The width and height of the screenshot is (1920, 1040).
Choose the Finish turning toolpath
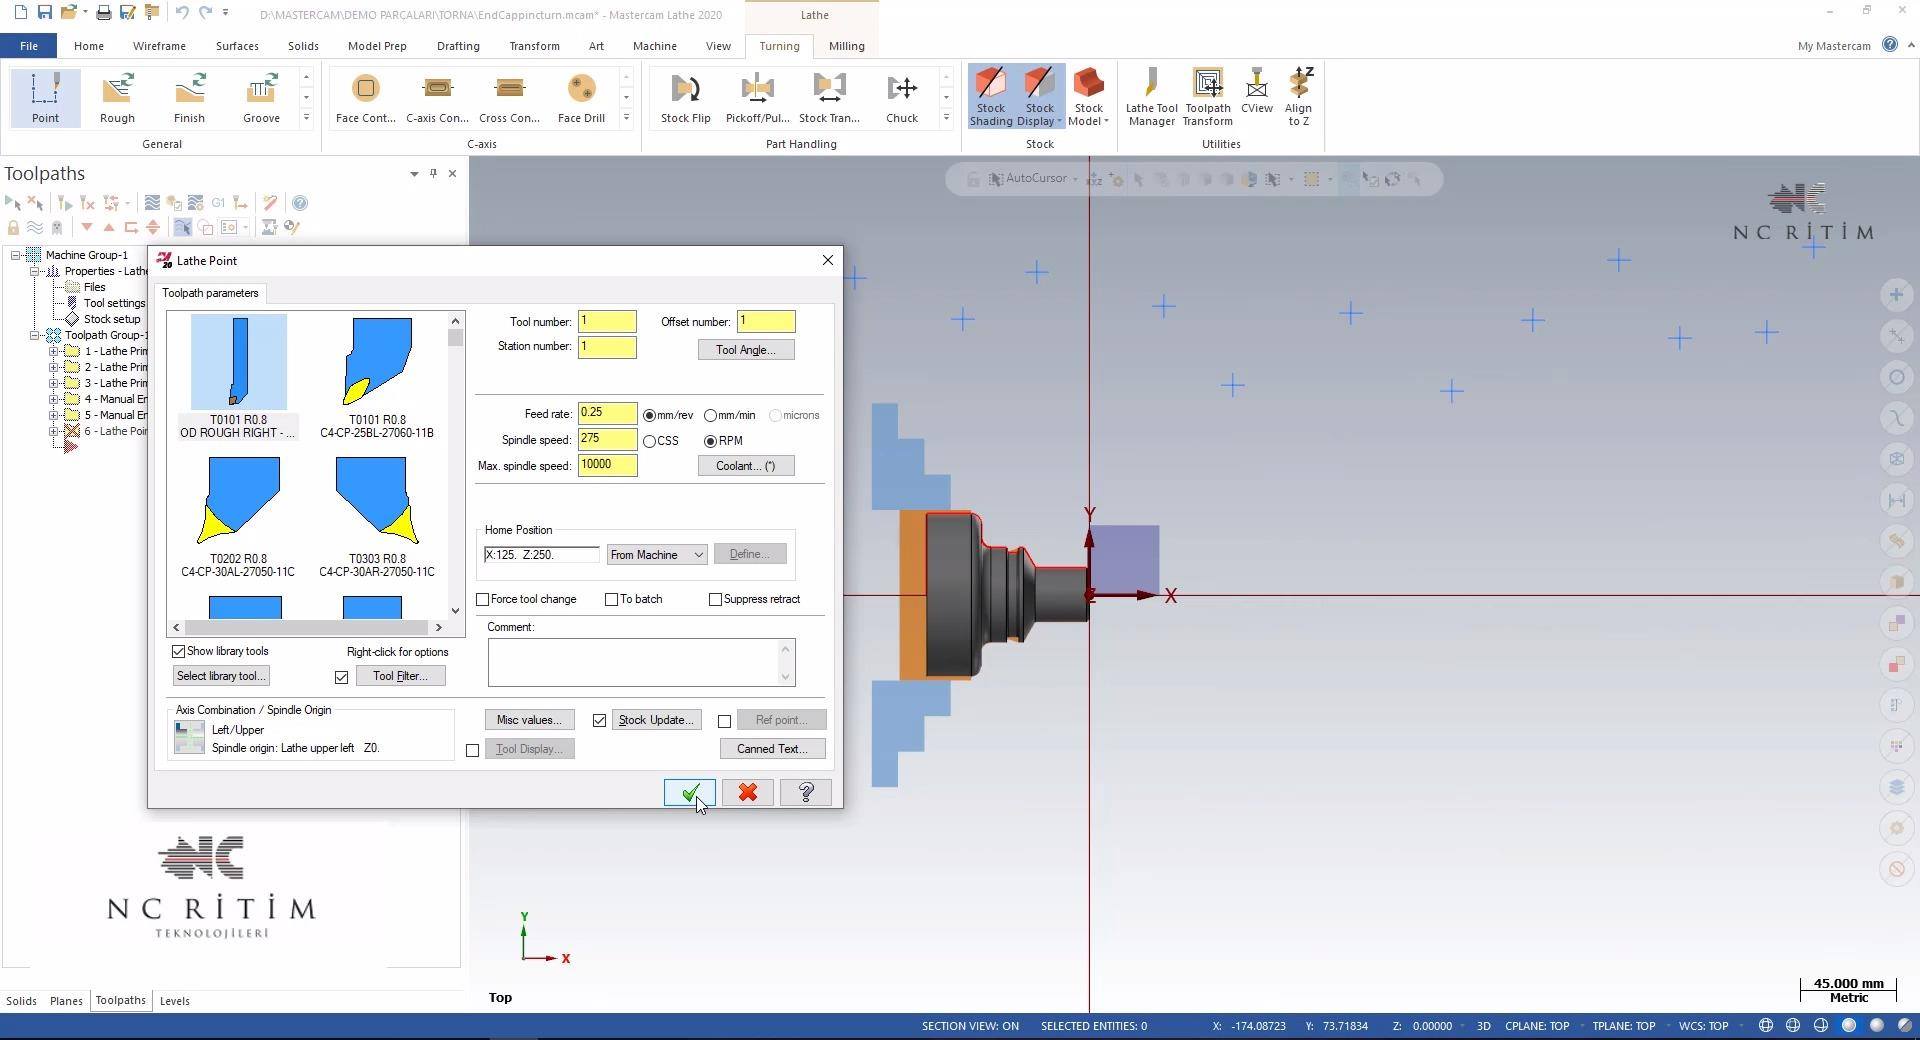point(189,97)
